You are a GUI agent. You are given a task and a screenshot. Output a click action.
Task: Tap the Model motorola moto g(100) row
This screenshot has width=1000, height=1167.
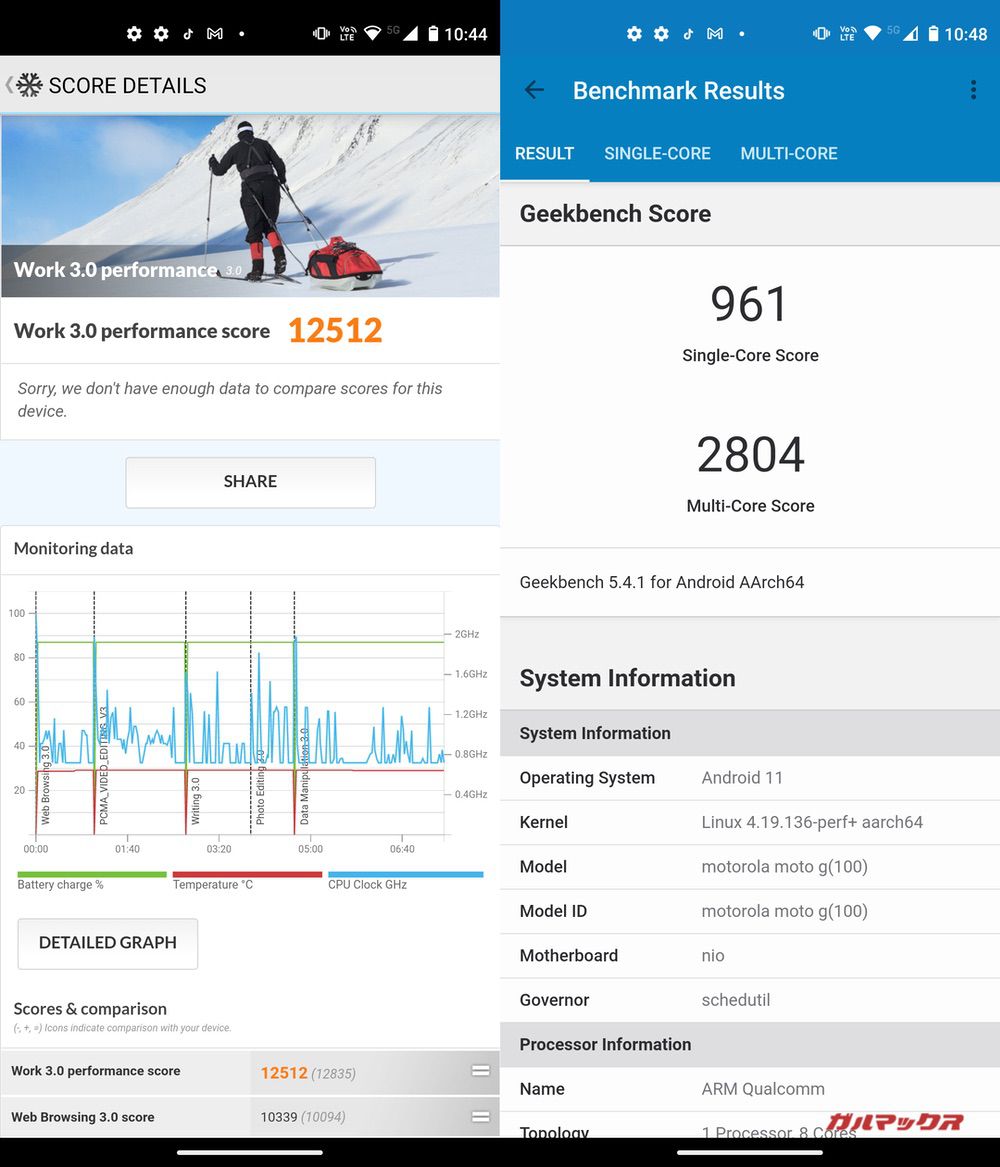[x=750, y=867]
